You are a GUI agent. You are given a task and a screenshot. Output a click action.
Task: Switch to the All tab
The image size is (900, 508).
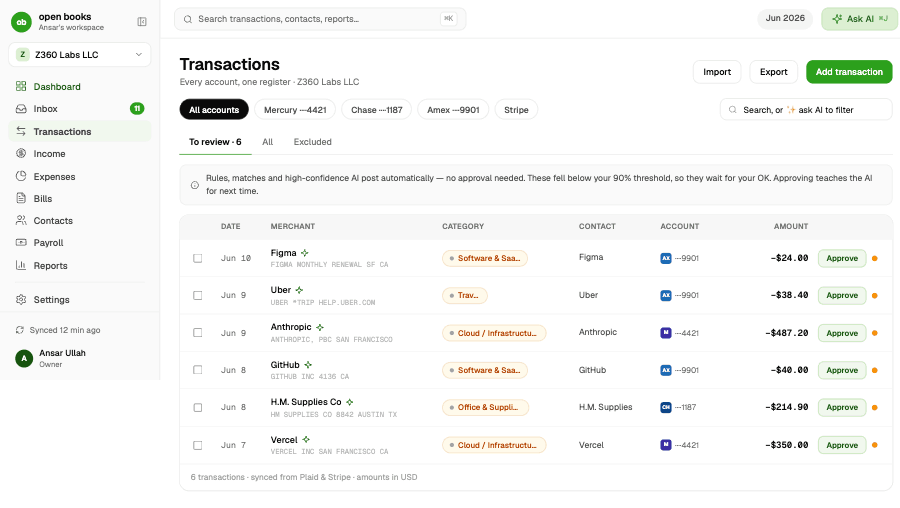pos(267,142)
